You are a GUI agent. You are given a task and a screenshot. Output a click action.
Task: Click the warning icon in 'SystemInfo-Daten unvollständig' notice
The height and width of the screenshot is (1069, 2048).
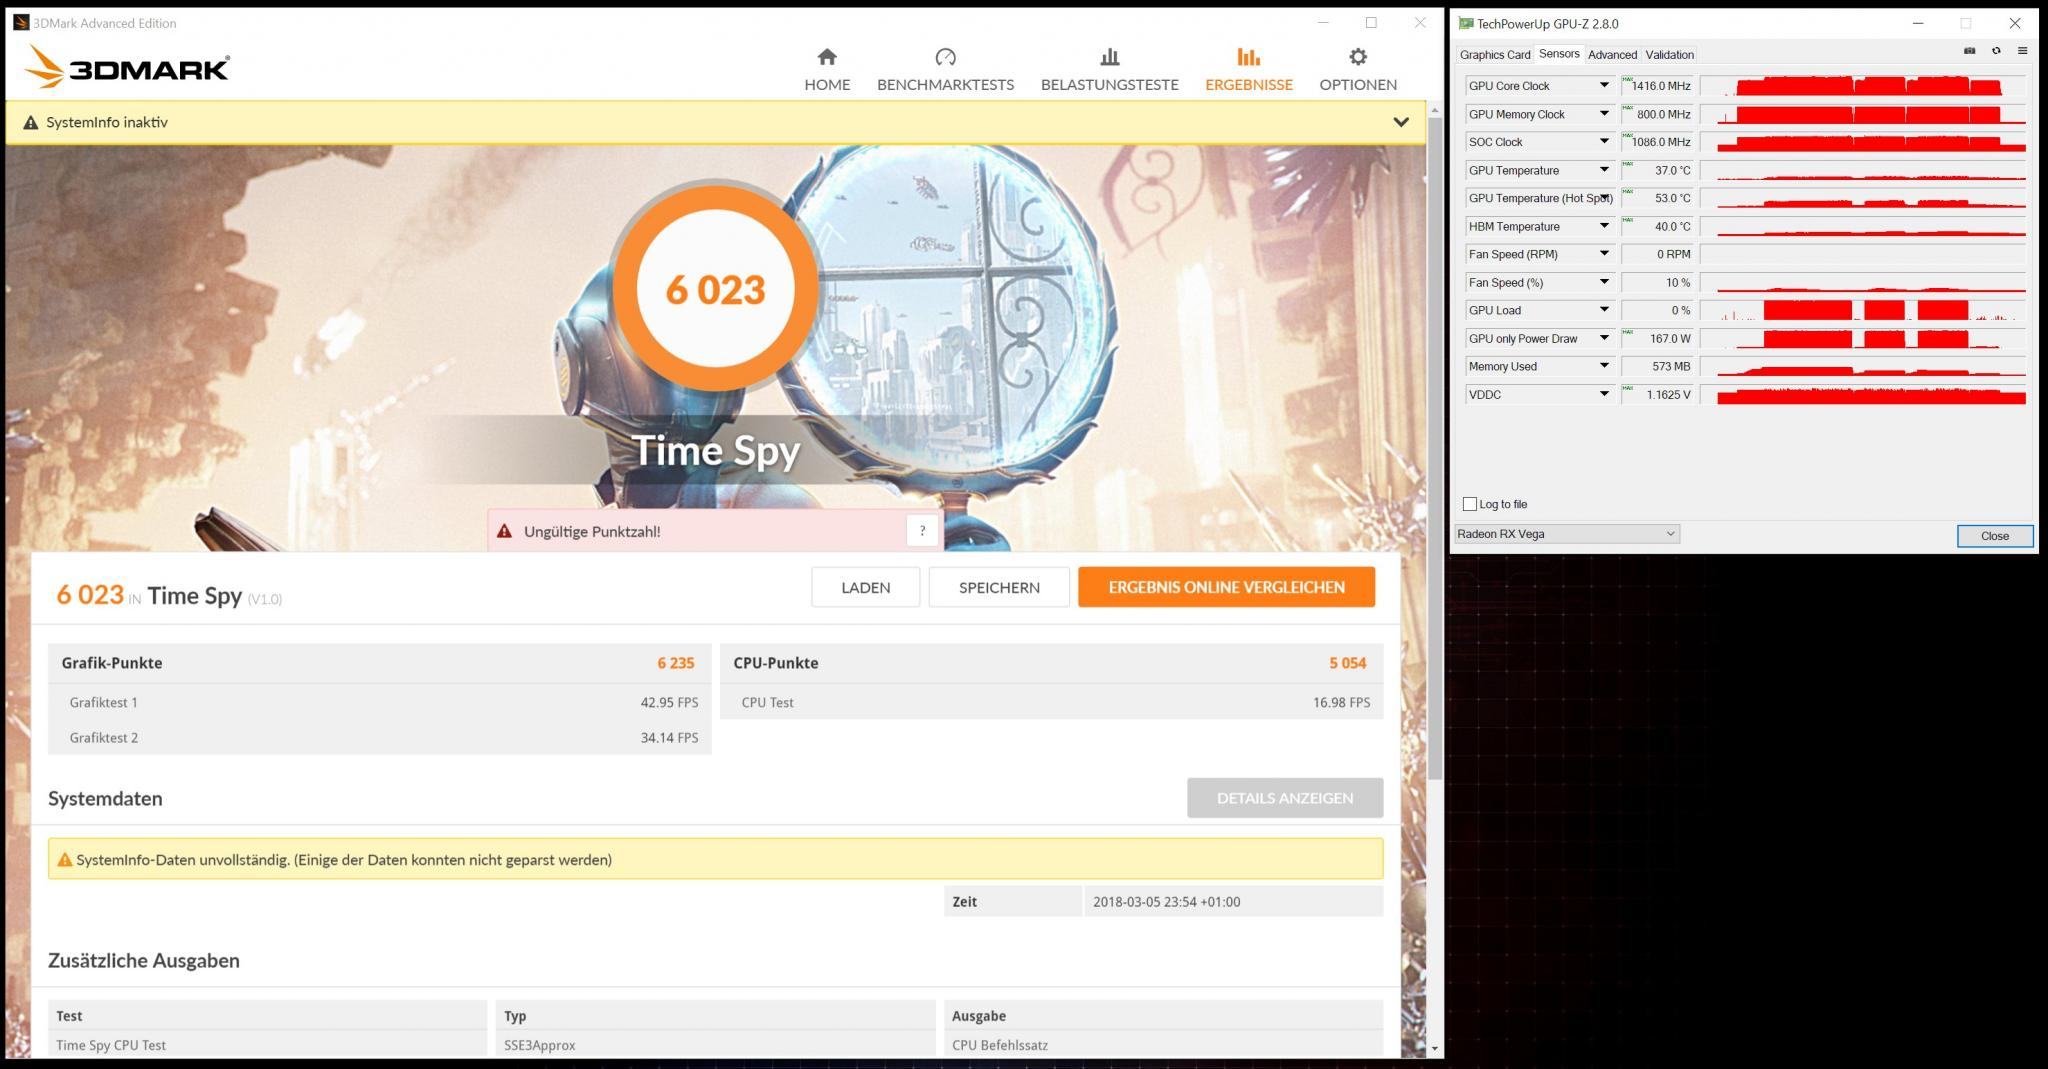tap(65, 860)
